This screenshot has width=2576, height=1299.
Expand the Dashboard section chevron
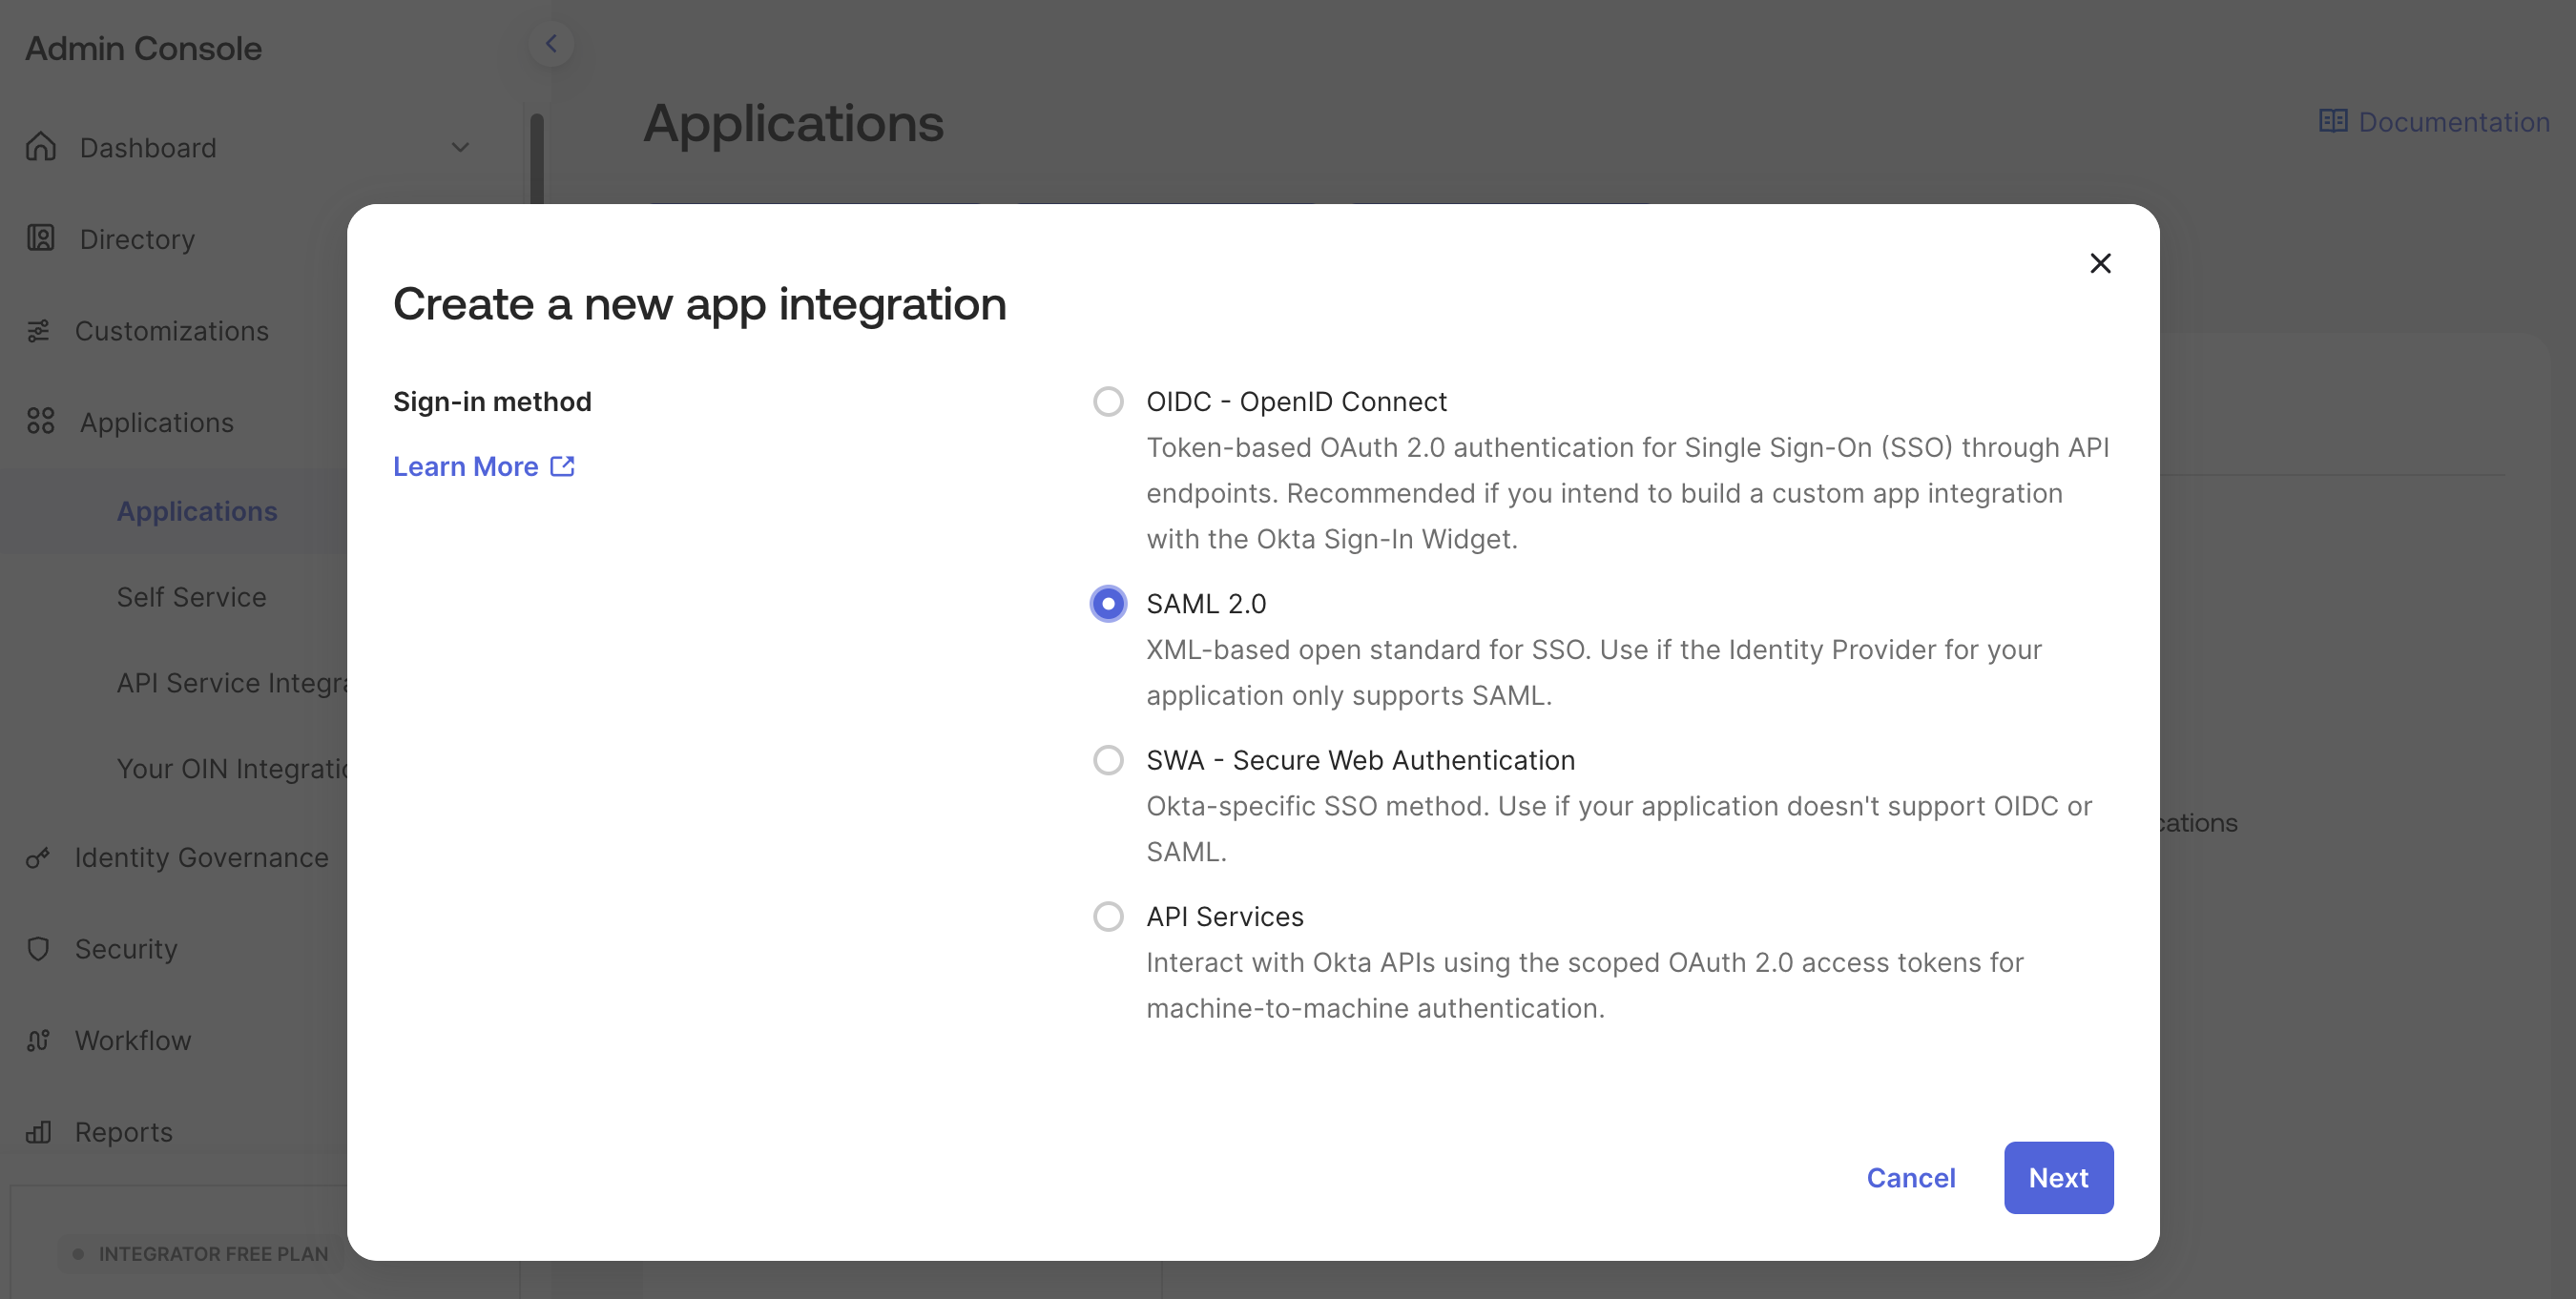click(460, 147)
